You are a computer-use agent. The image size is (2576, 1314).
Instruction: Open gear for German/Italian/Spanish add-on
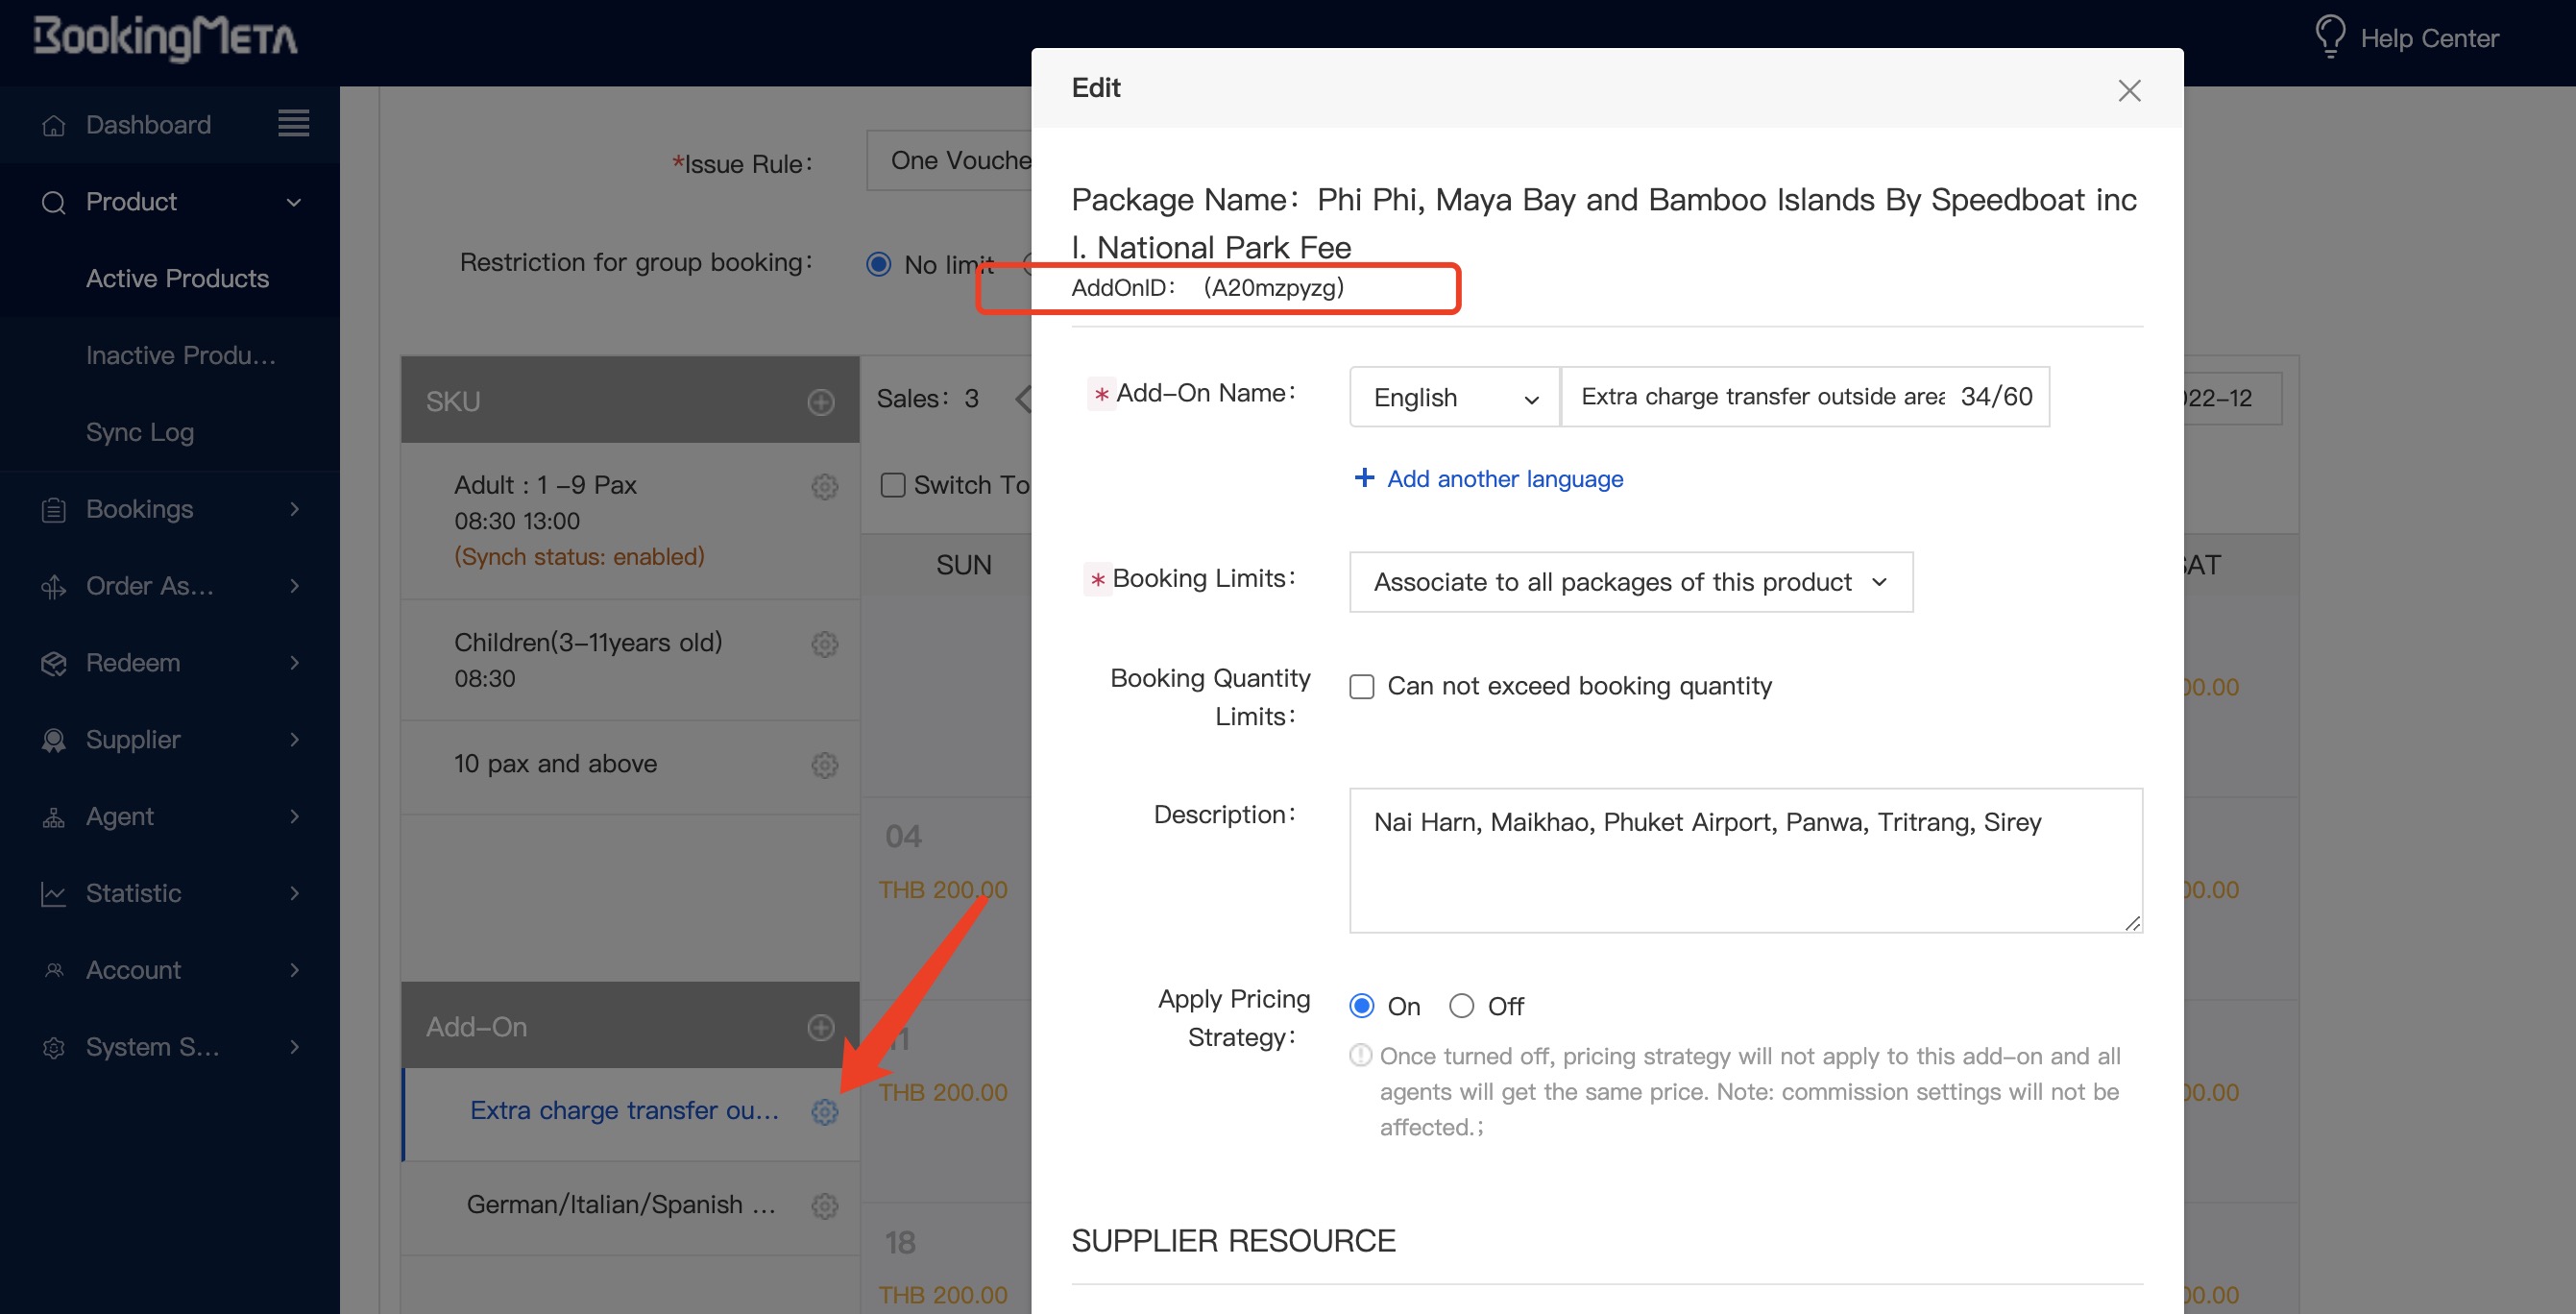click(824, 1205)
